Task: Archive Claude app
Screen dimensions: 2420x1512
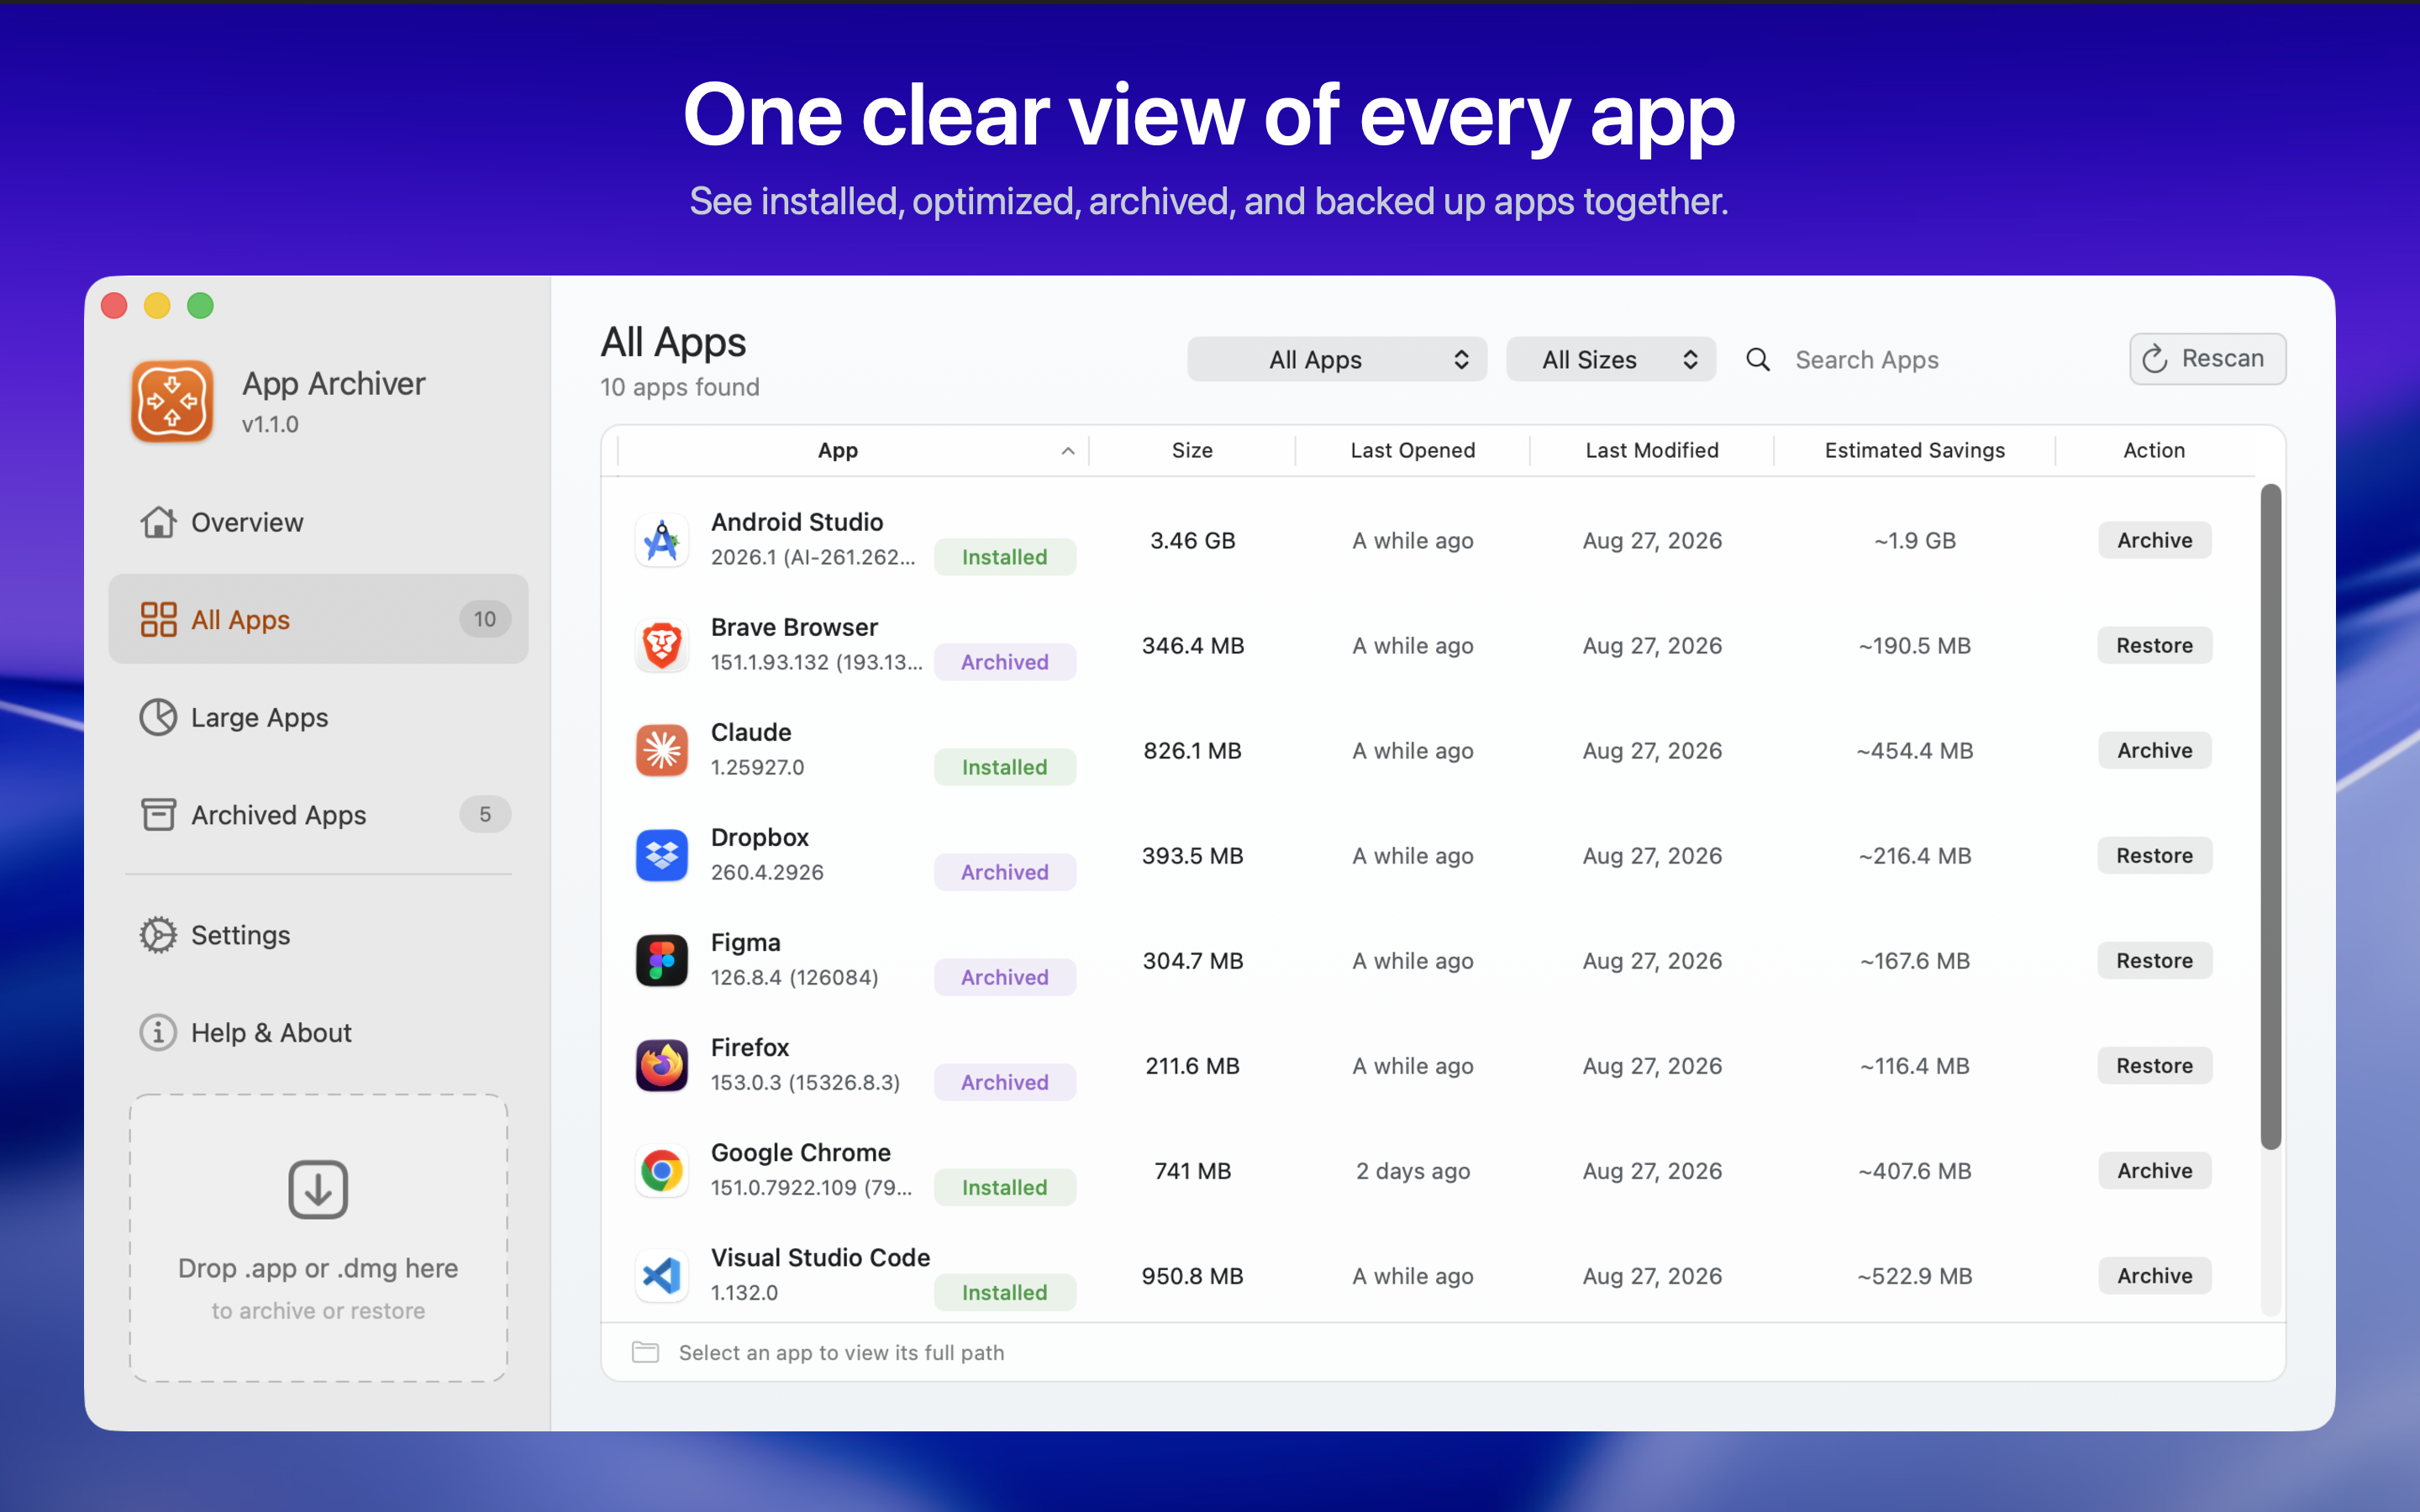Action: coord(2154,750)
